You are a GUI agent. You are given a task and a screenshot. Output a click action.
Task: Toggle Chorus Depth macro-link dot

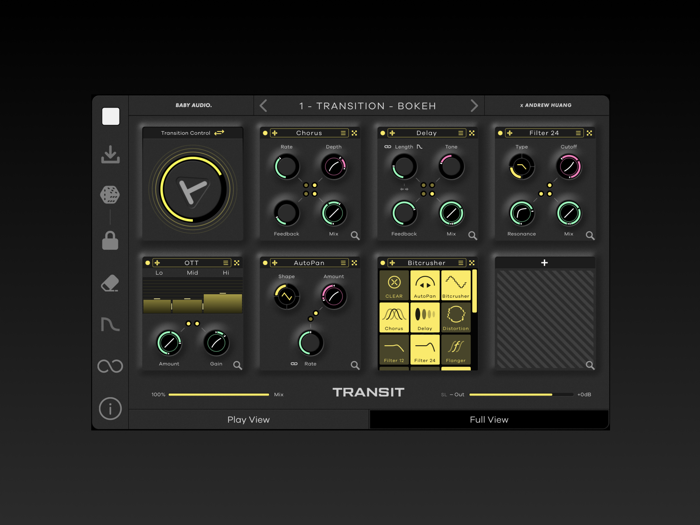tap(315, 185)
